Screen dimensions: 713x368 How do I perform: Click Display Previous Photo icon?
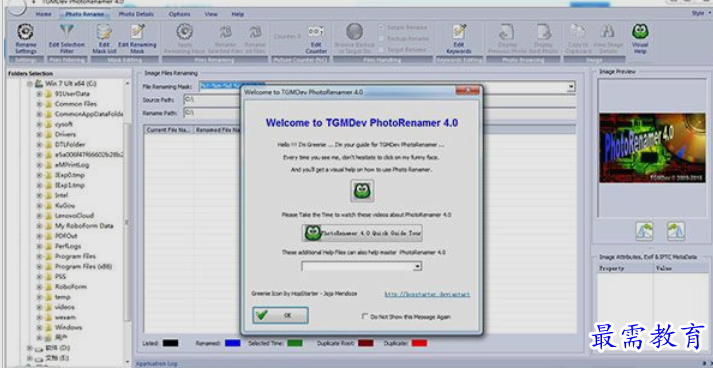pyautogui.click(x=506, y=32)
